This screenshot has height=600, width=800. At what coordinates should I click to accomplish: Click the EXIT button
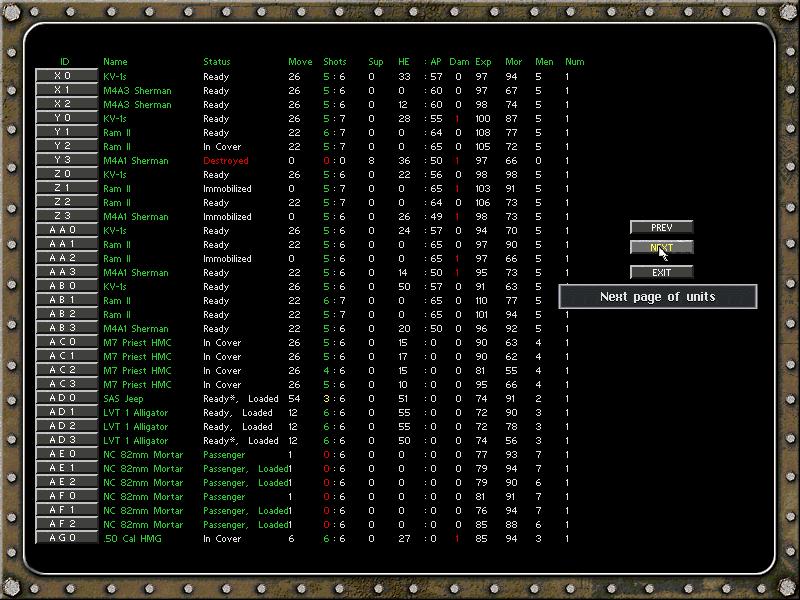tap(661, 272)
